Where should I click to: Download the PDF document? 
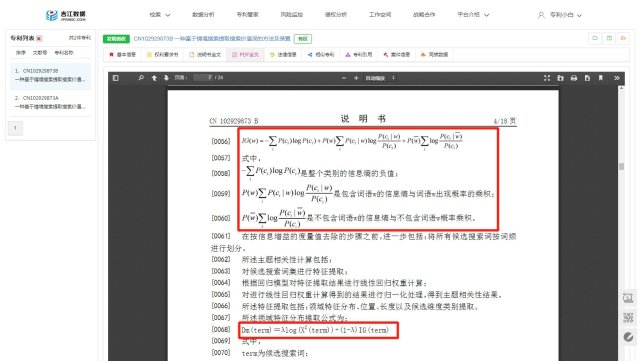587,78
